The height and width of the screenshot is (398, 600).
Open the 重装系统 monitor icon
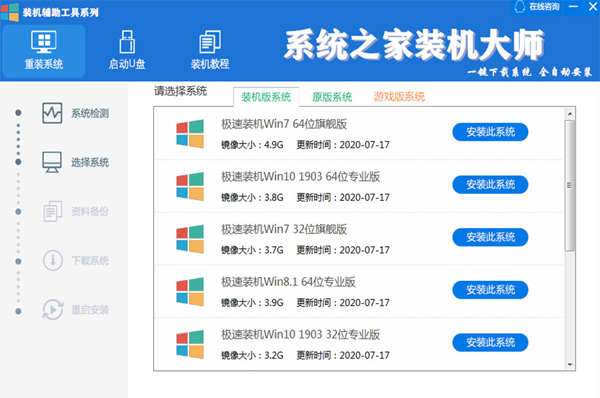pos(44,42)
